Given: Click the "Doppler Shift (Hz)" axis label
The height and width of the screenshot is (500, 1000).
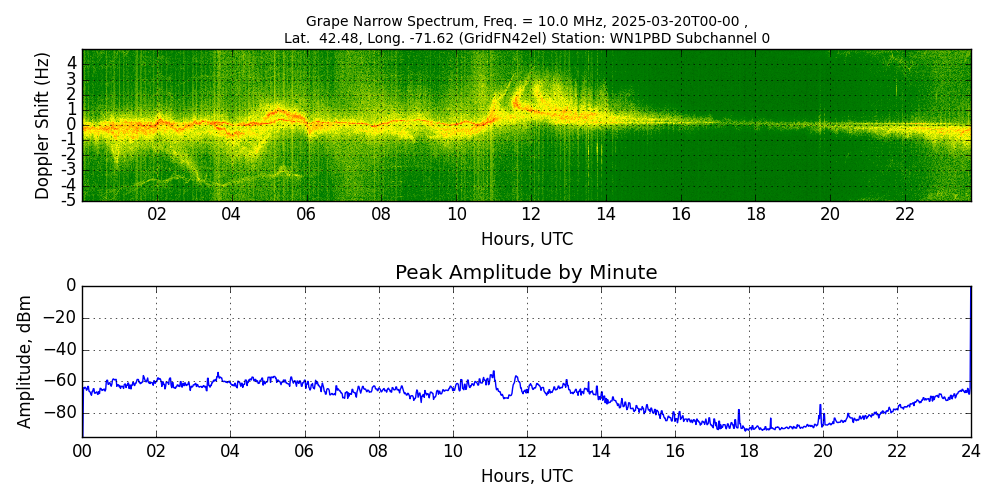Looking at the screenshot, I should click(42, 126).
